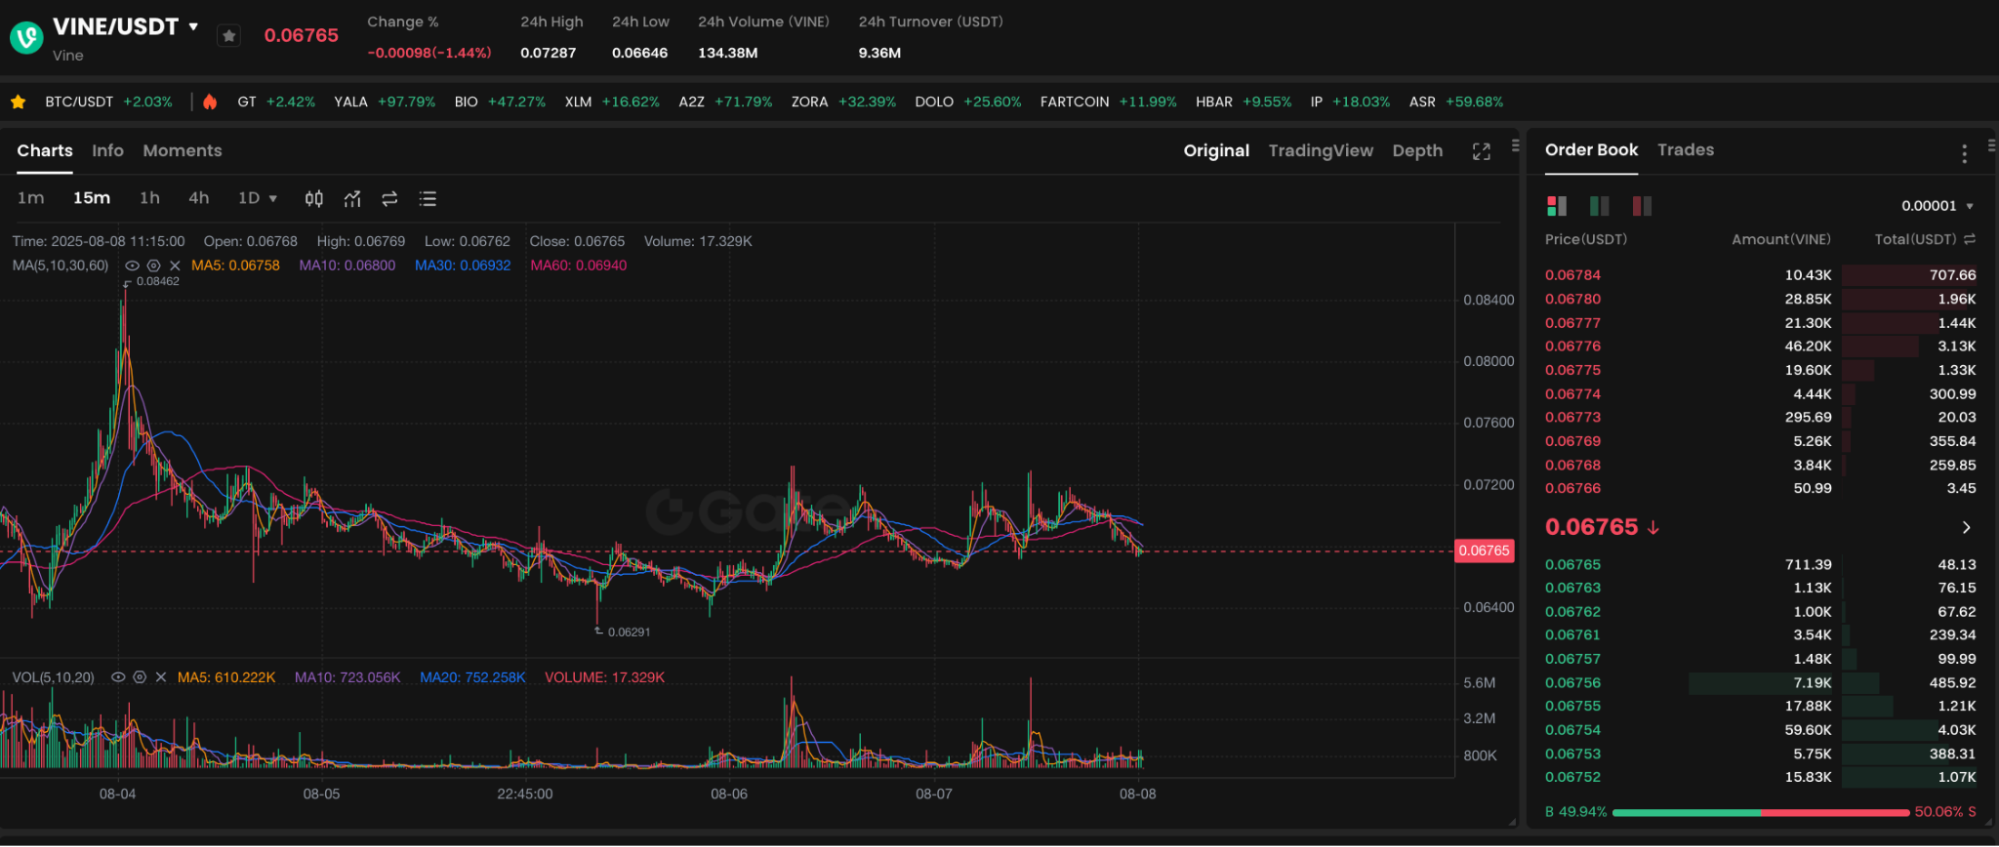
Task: Expand chart to fullscreen
Action: pos(1481,151)
